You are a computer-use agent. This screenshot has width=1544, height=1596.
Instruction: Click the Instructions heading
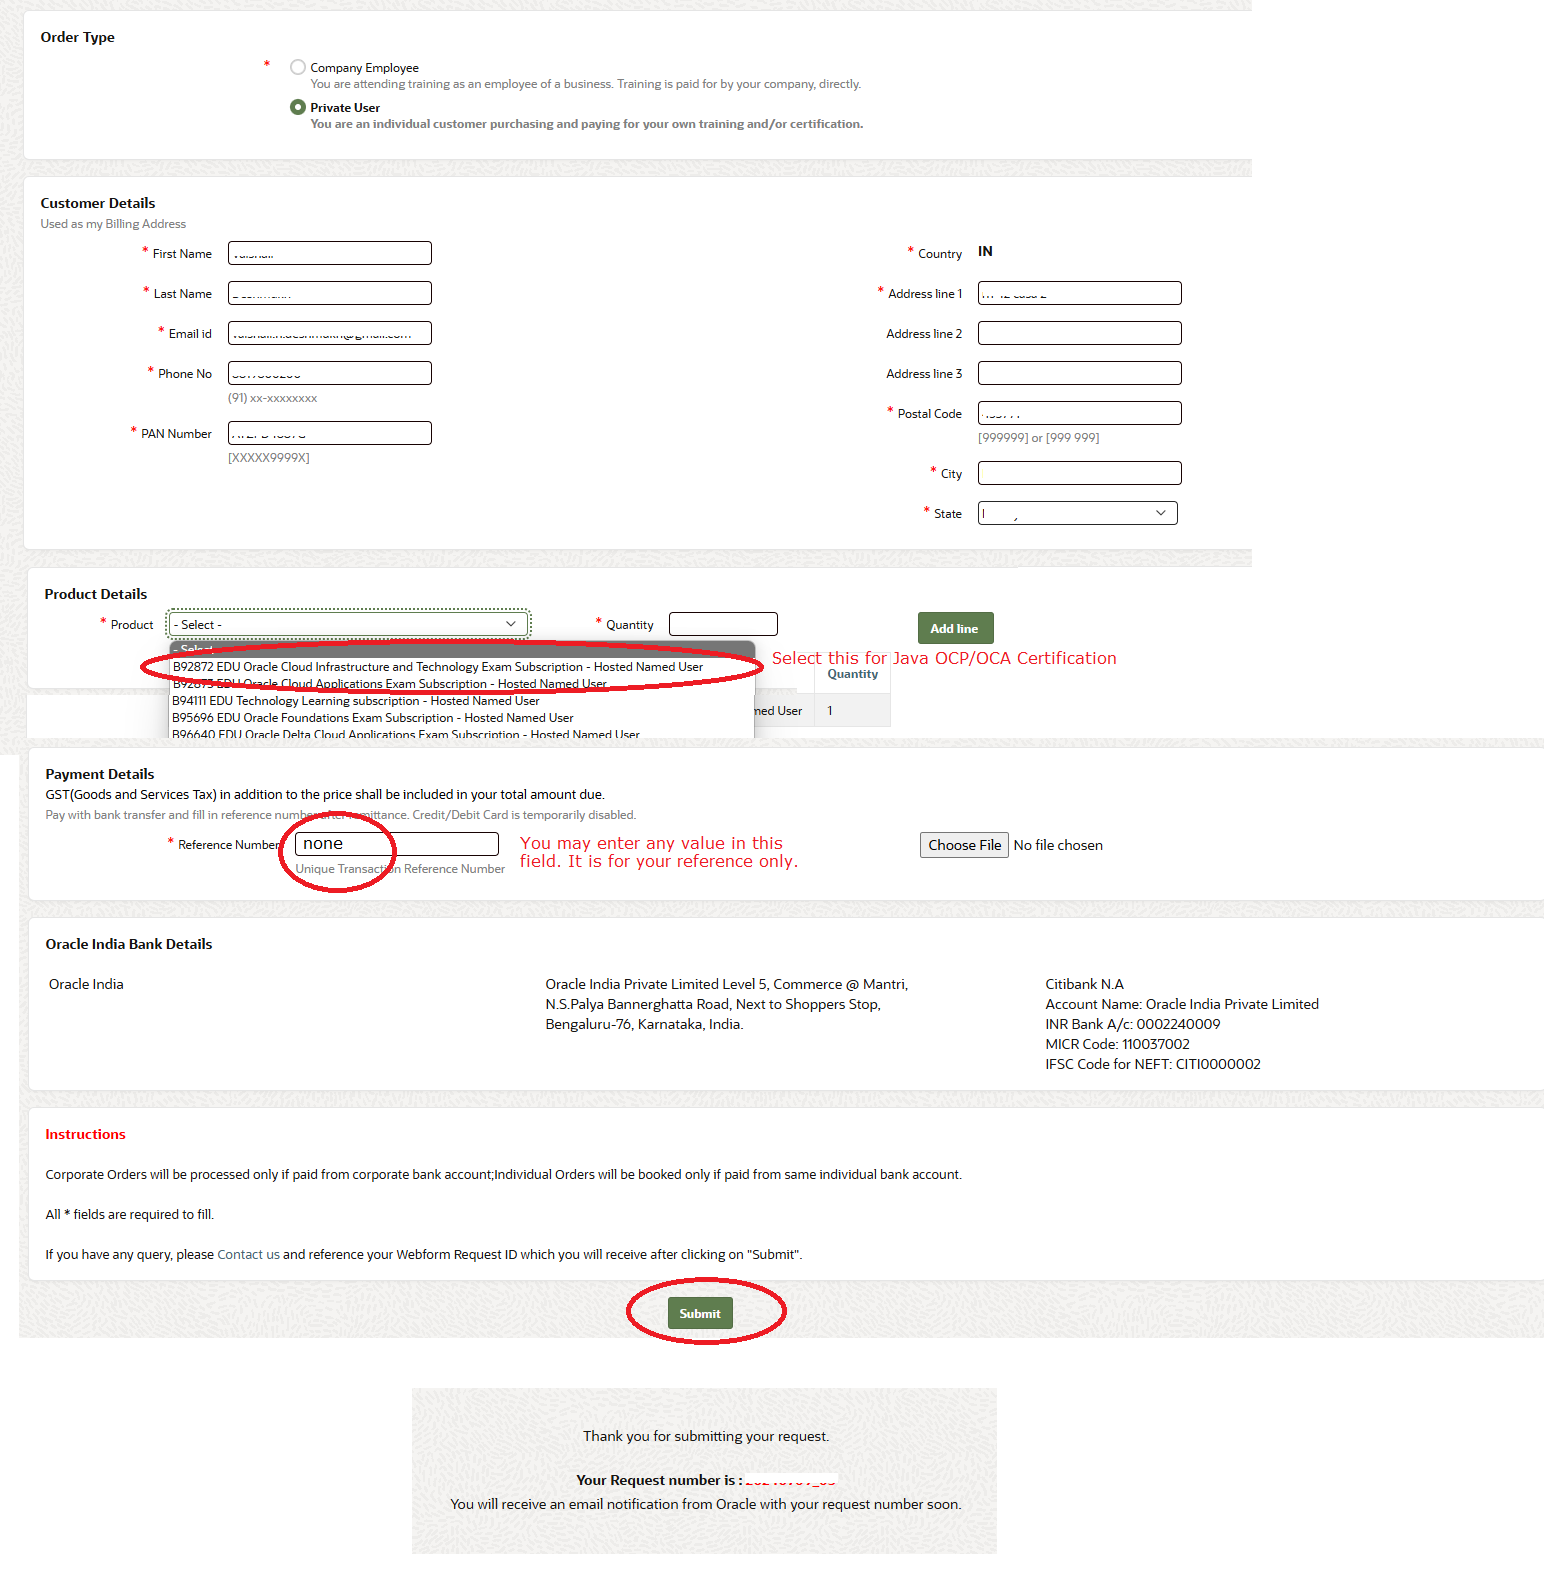tap(85, 1134)
